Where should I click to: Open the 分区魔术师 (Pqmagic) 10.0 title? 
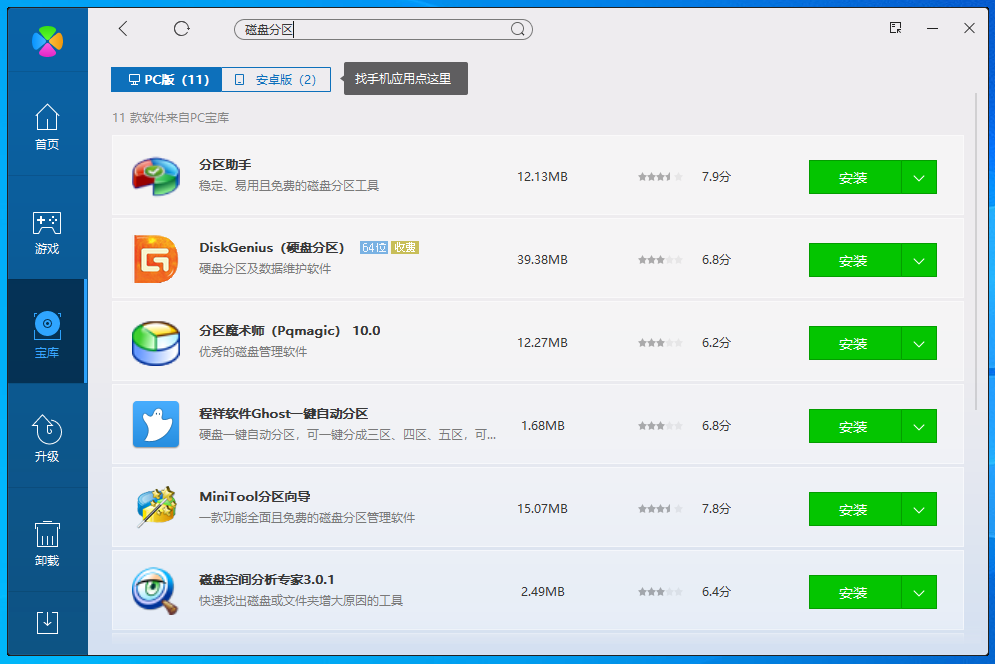click(x=289, y=331)
